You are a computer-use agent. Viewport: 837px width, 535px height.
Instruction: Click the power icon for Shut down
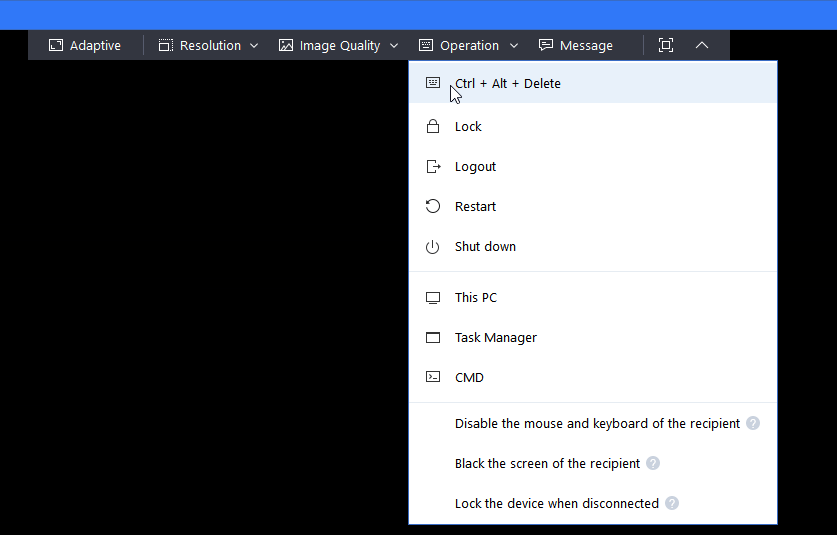click(433, 247)
